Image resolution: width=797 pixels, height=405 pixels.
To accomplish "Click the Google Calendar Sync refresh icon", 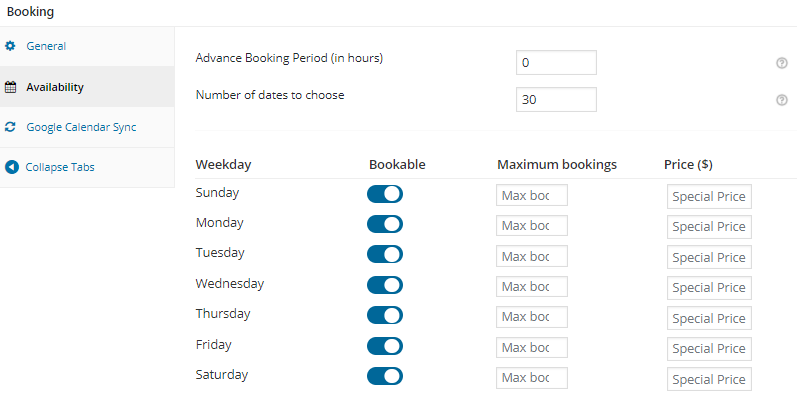I will pos(10,127).
